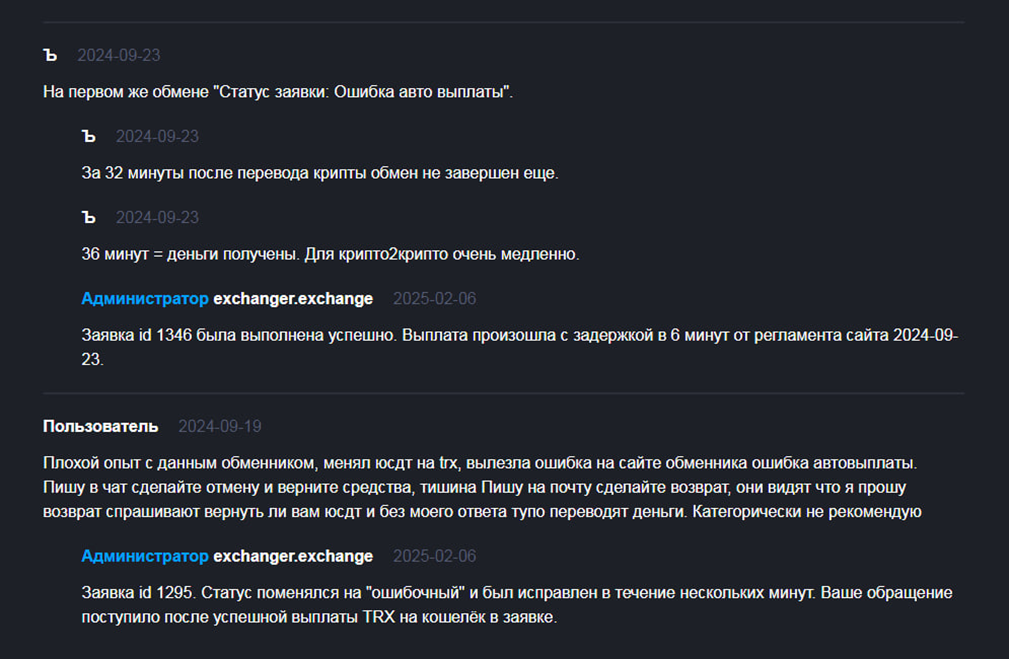Click the reply '36 минут = деньги получены'

point(330,254)
